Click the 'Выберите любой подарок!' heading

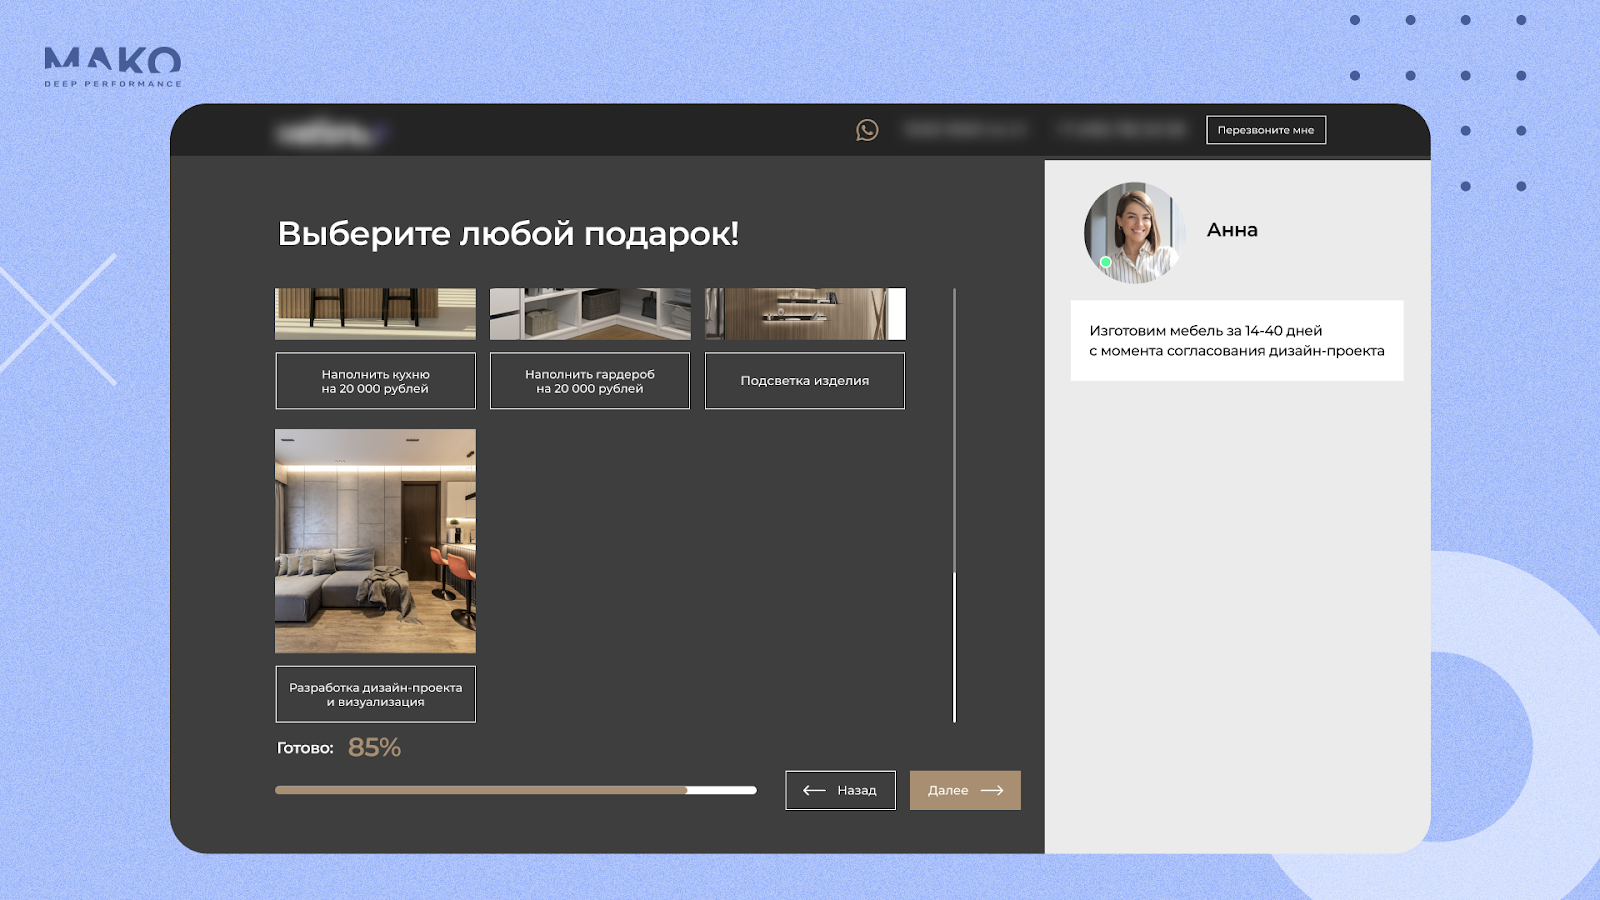(508, 234)
